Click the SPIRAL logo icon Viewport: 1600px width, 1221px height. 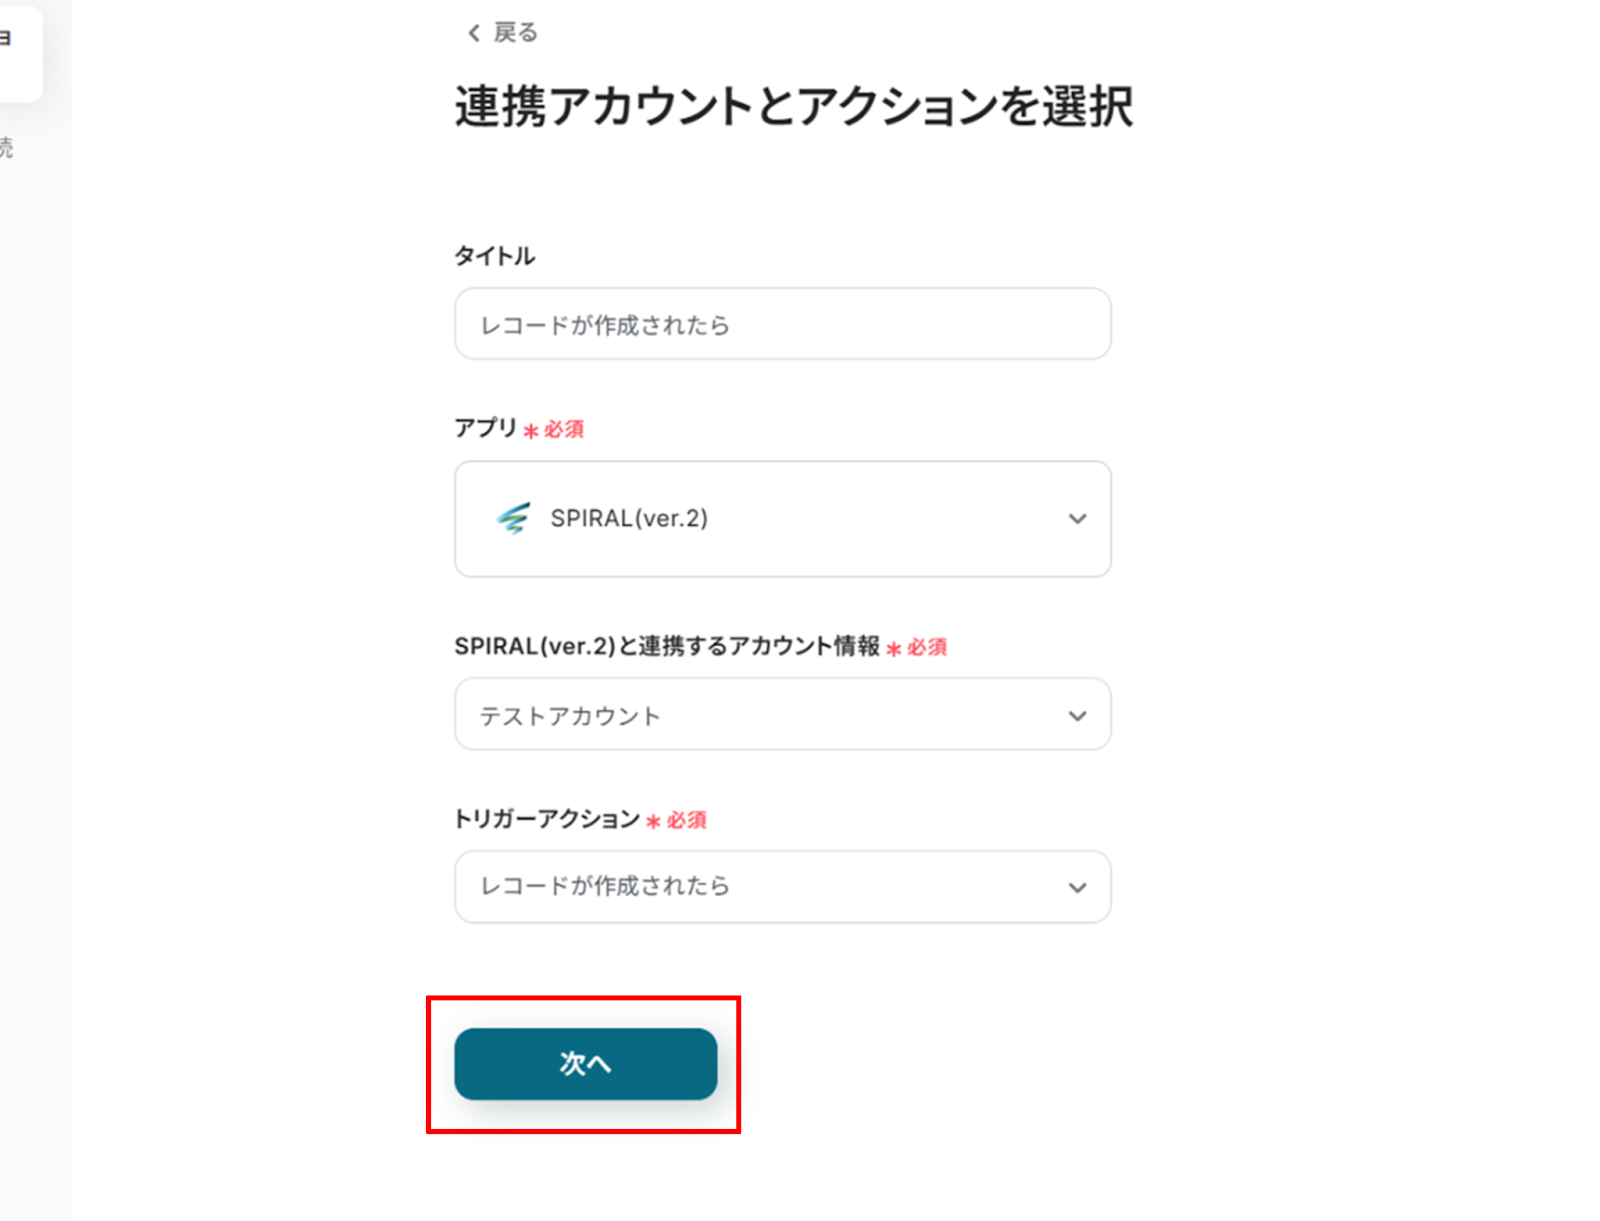[x=513, y=518]
